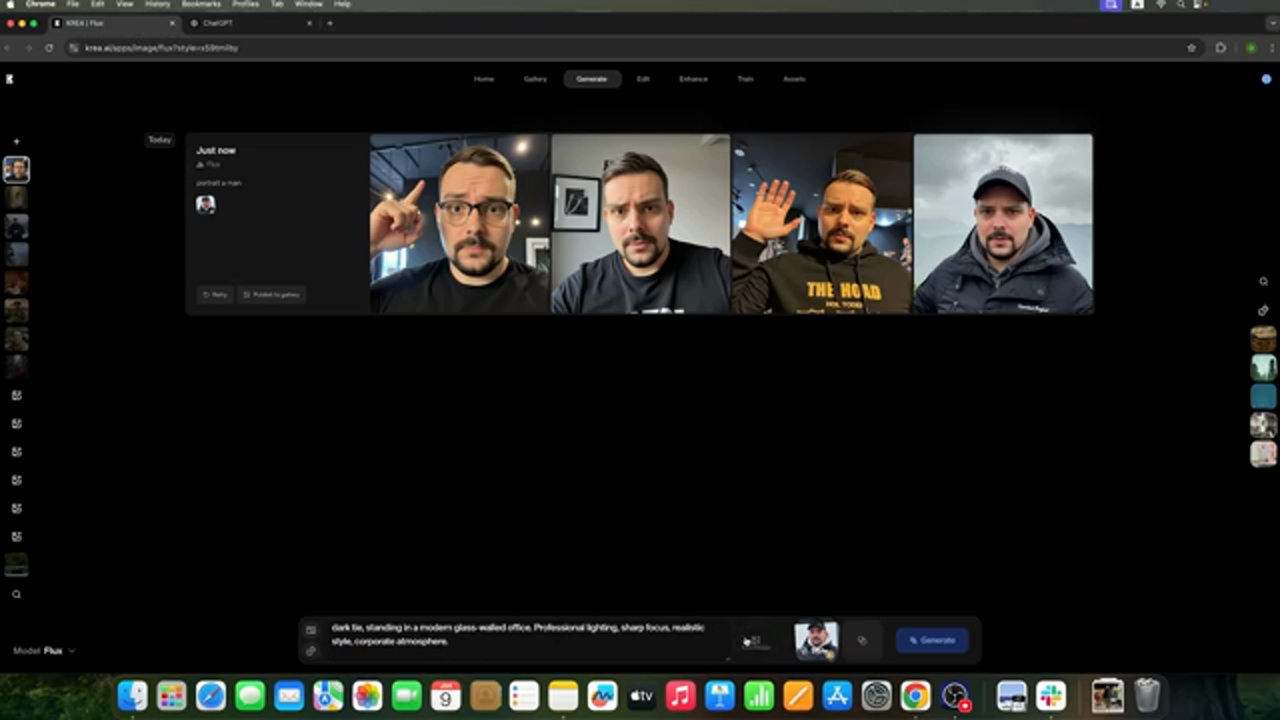This screenshot has height=720, width=1280.
Task: Open generated image of man with glasses pointing
Action: point(460,224)
